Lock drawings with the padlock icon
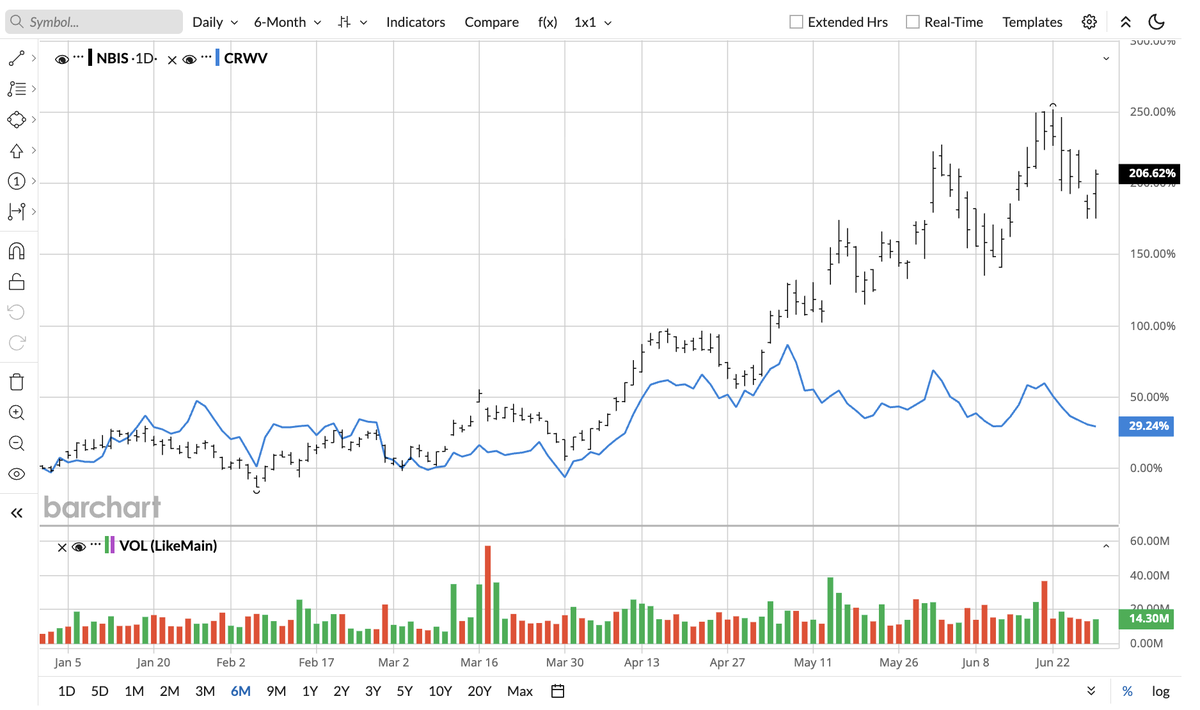1200x710 pixels. [16, 281]
